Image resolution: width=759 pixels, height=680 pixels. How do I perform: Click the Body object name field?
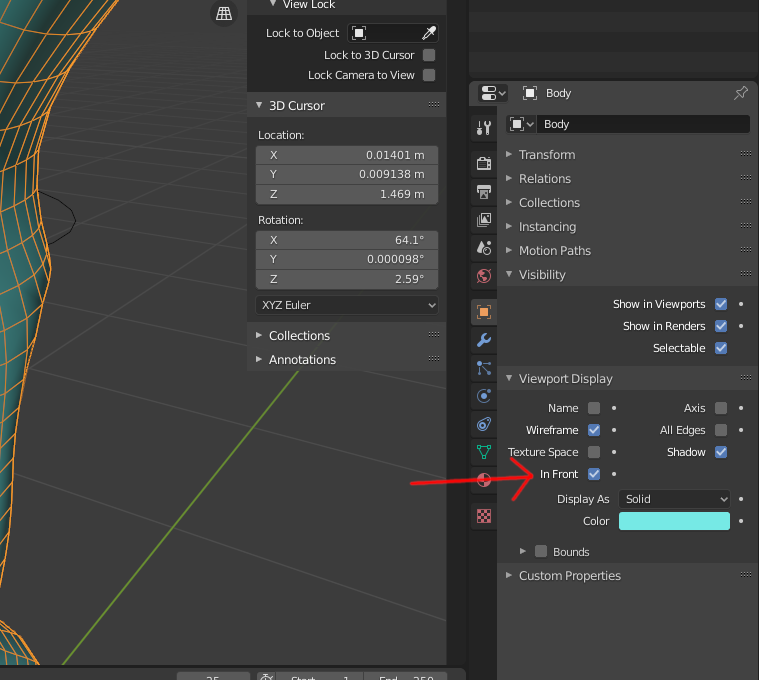[x=643, y=124]
